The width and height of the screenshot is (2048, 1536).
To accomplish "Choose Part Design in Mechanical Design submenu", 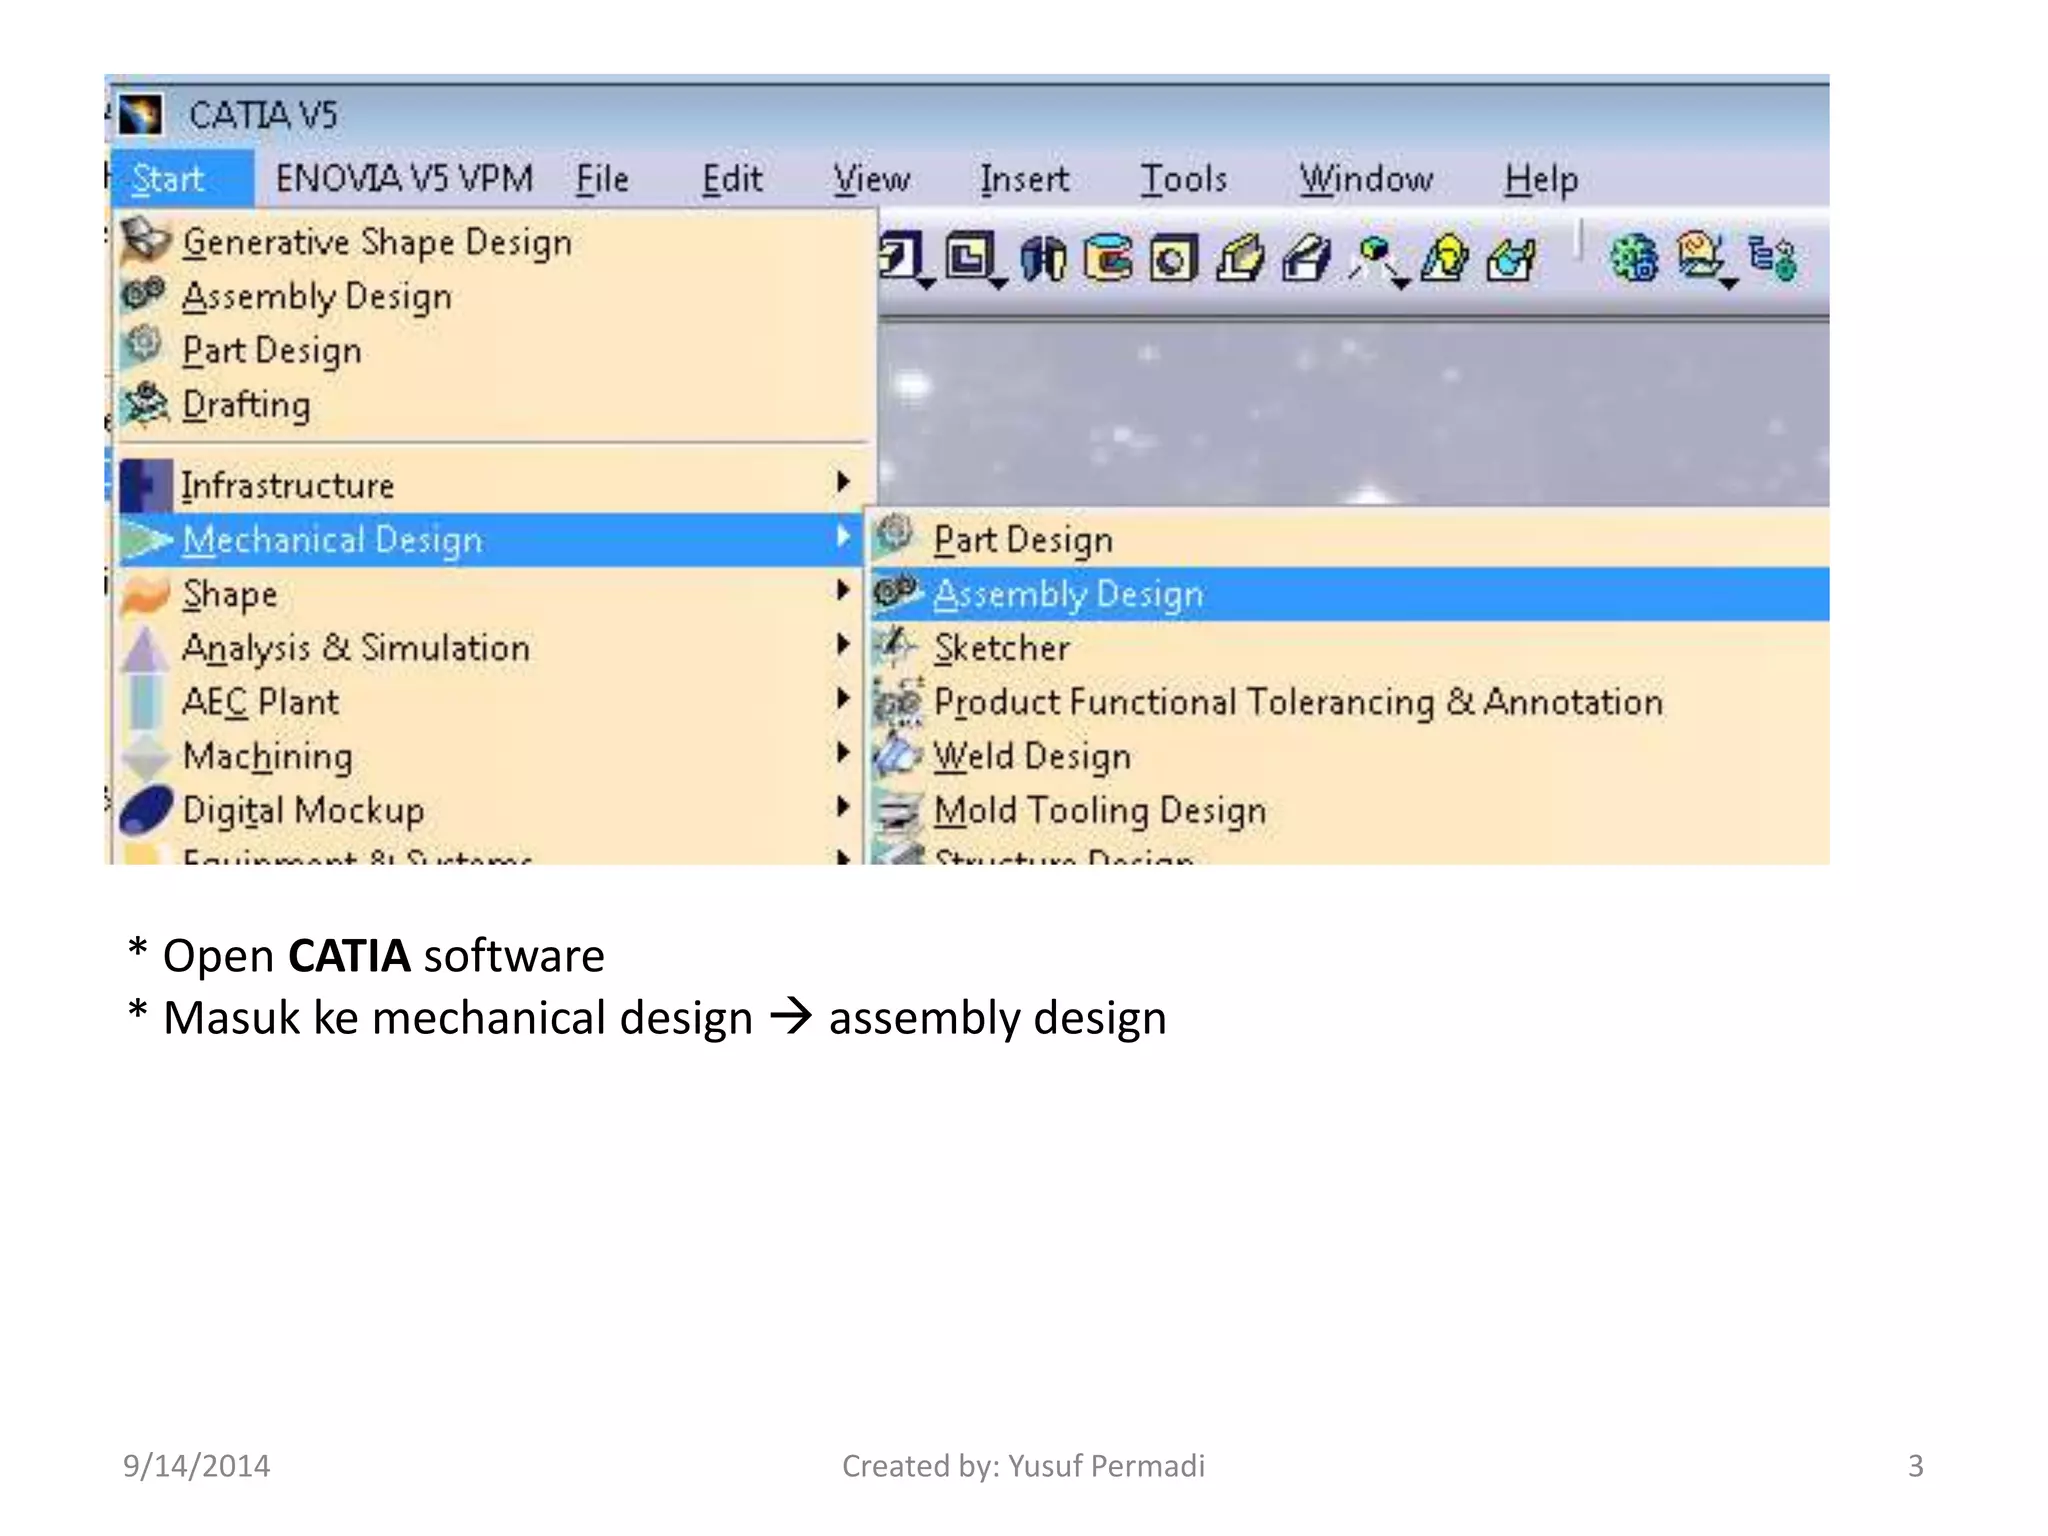I will tap(1349, 540).
